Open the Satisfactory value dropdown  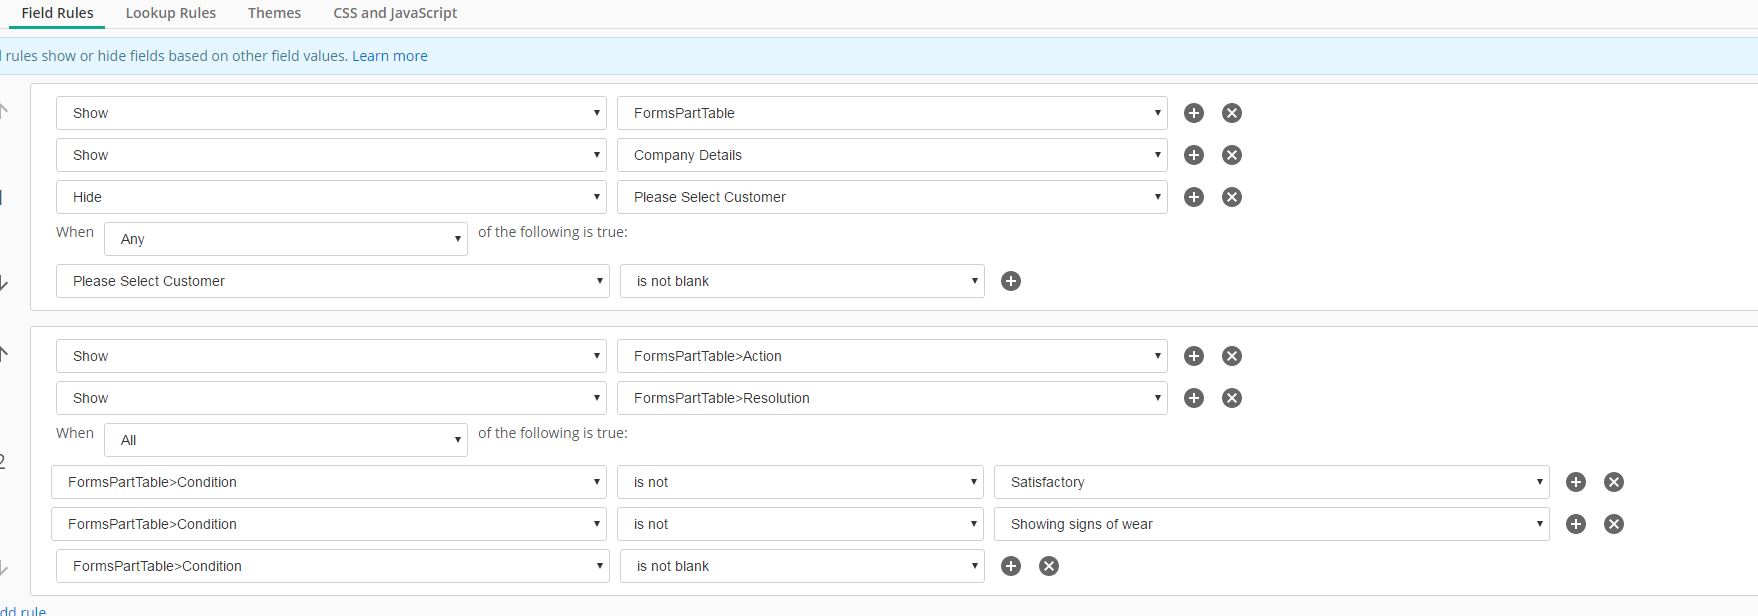[1271, 482]
